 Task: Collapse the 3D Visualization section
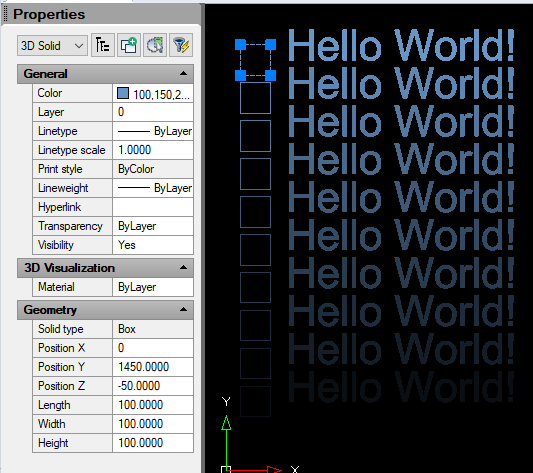[x=183, y=268]
